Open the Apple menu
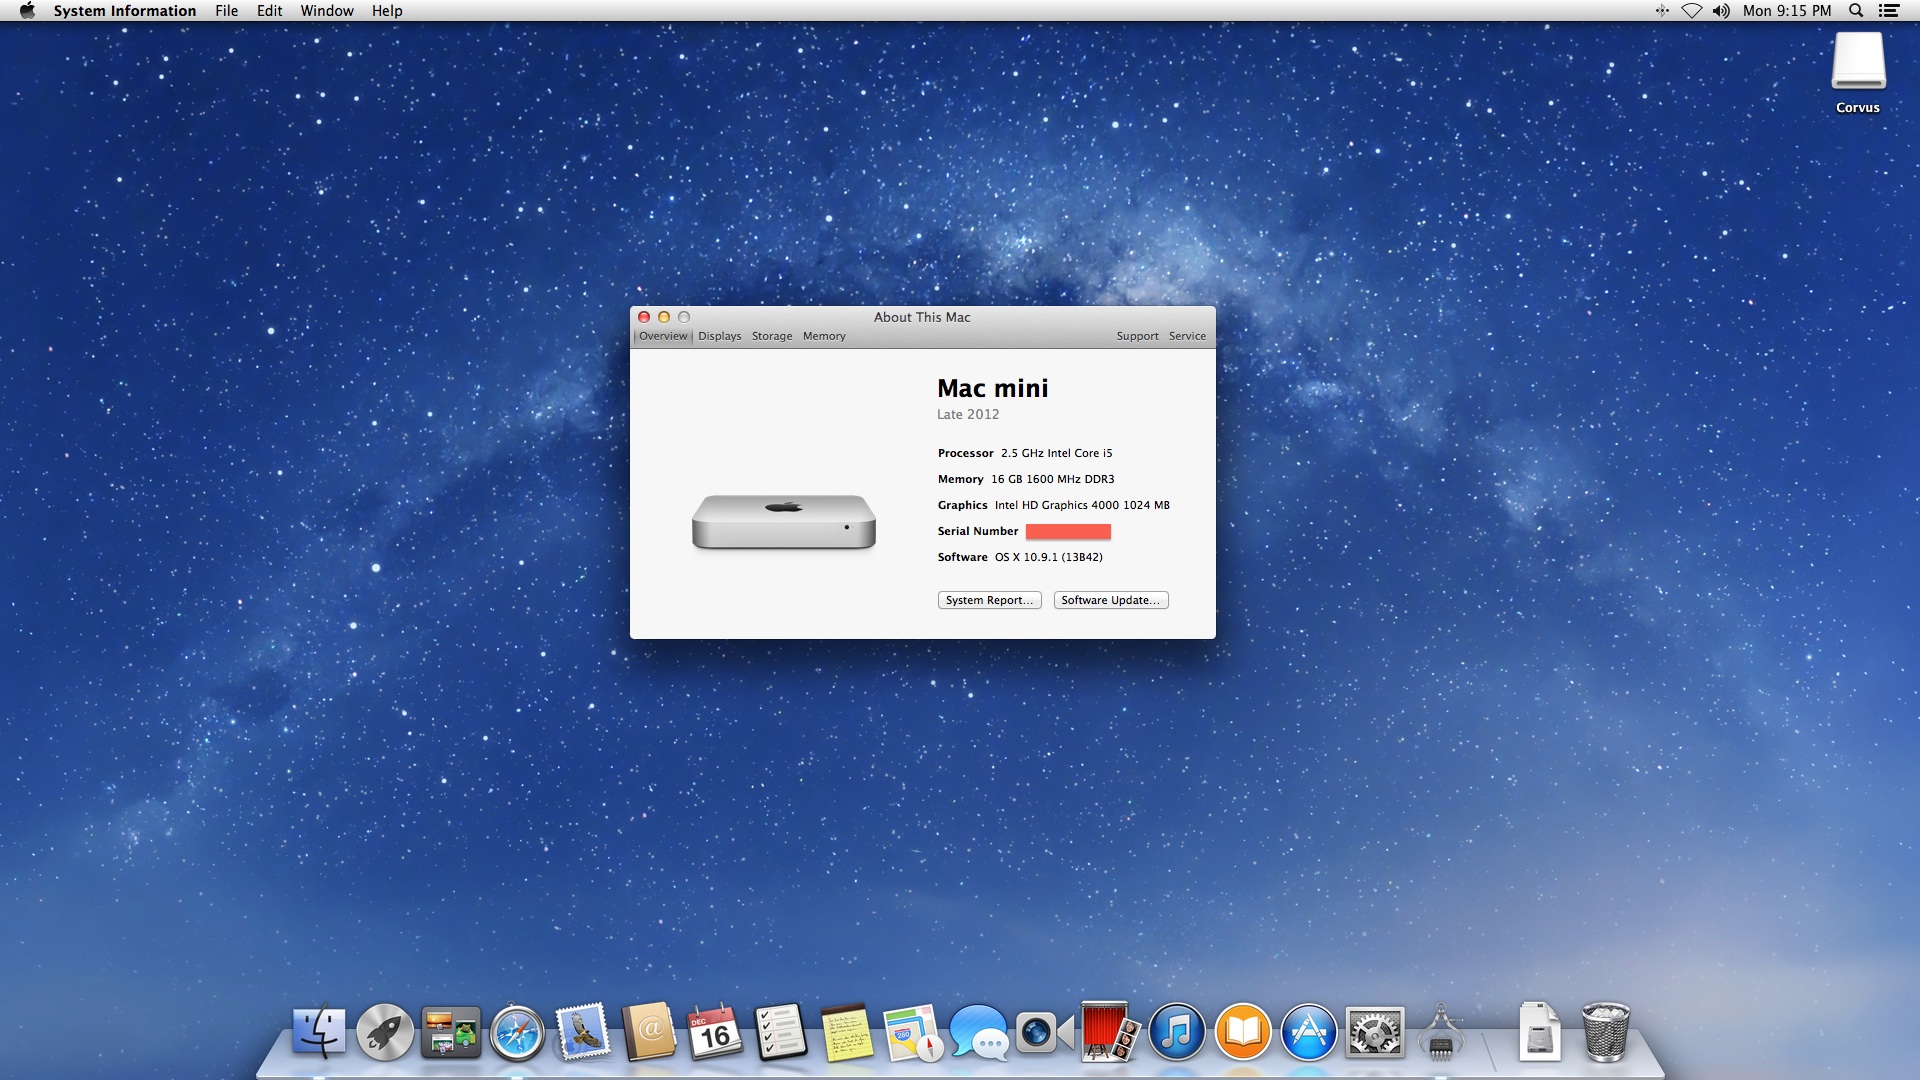The width and height of the screenshot is (1920, 1080). 27,11
